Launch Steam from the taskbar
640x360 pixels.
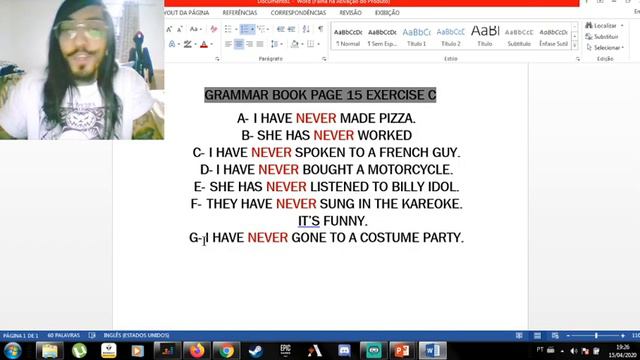tap(256, 351)
